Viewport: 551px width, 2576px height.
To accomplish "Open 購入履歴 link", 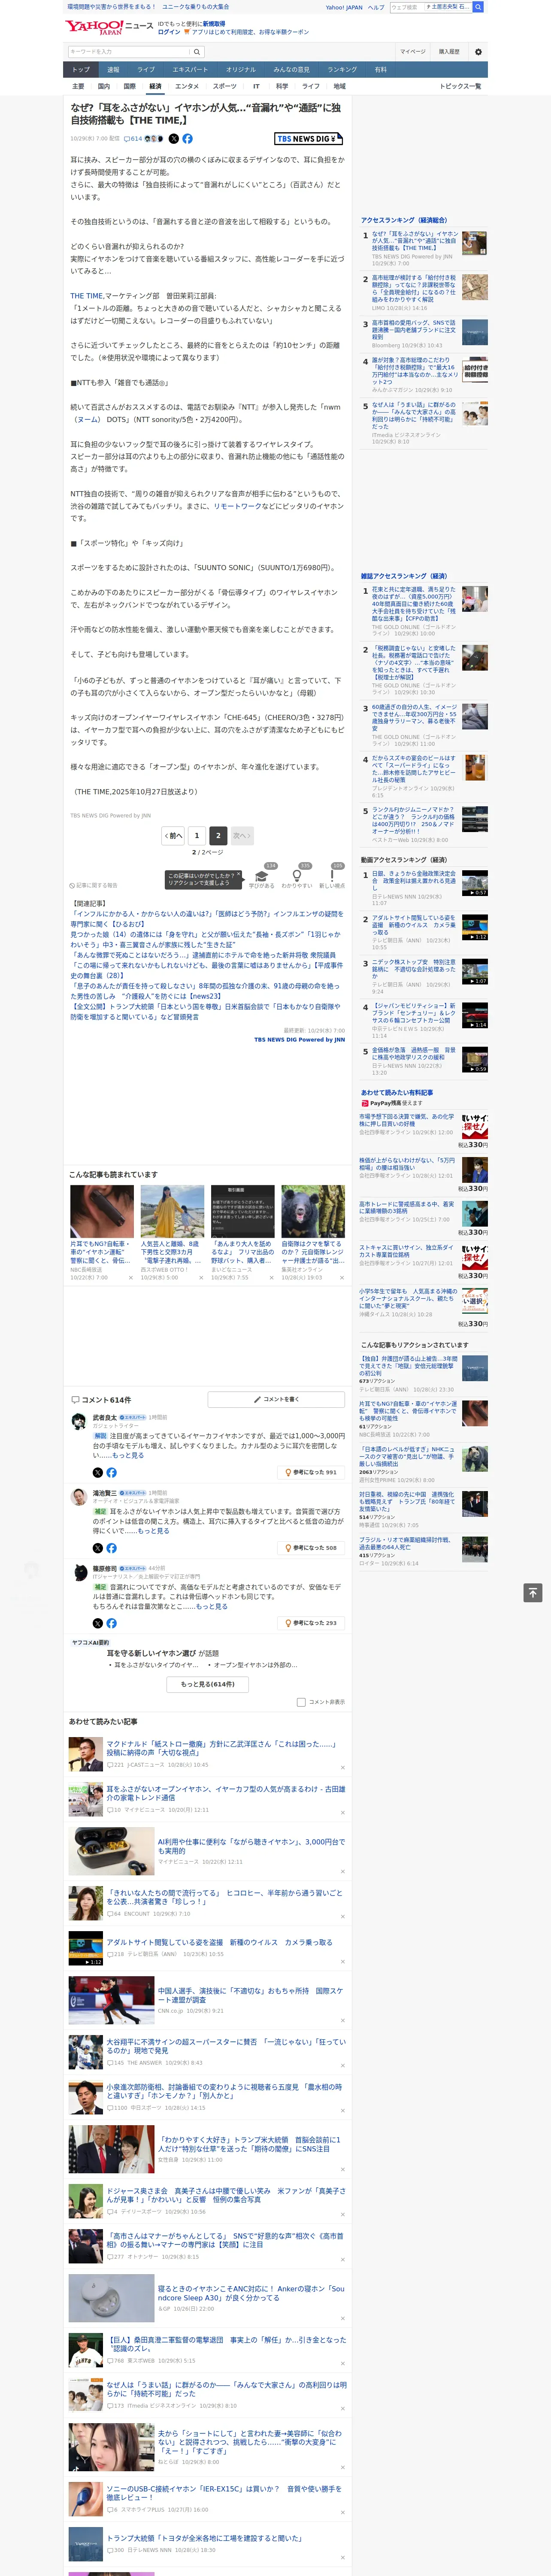I will [449, 52].
